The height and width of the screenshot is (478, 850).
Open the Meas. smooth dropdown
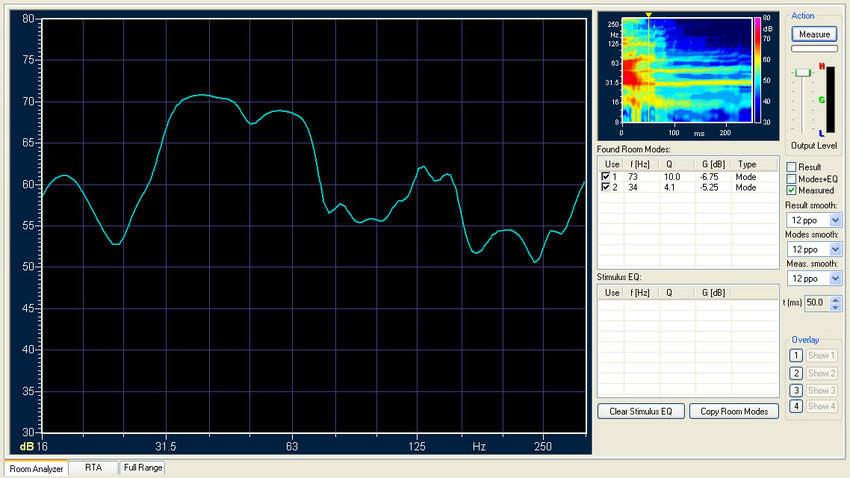tap(835, 279)
